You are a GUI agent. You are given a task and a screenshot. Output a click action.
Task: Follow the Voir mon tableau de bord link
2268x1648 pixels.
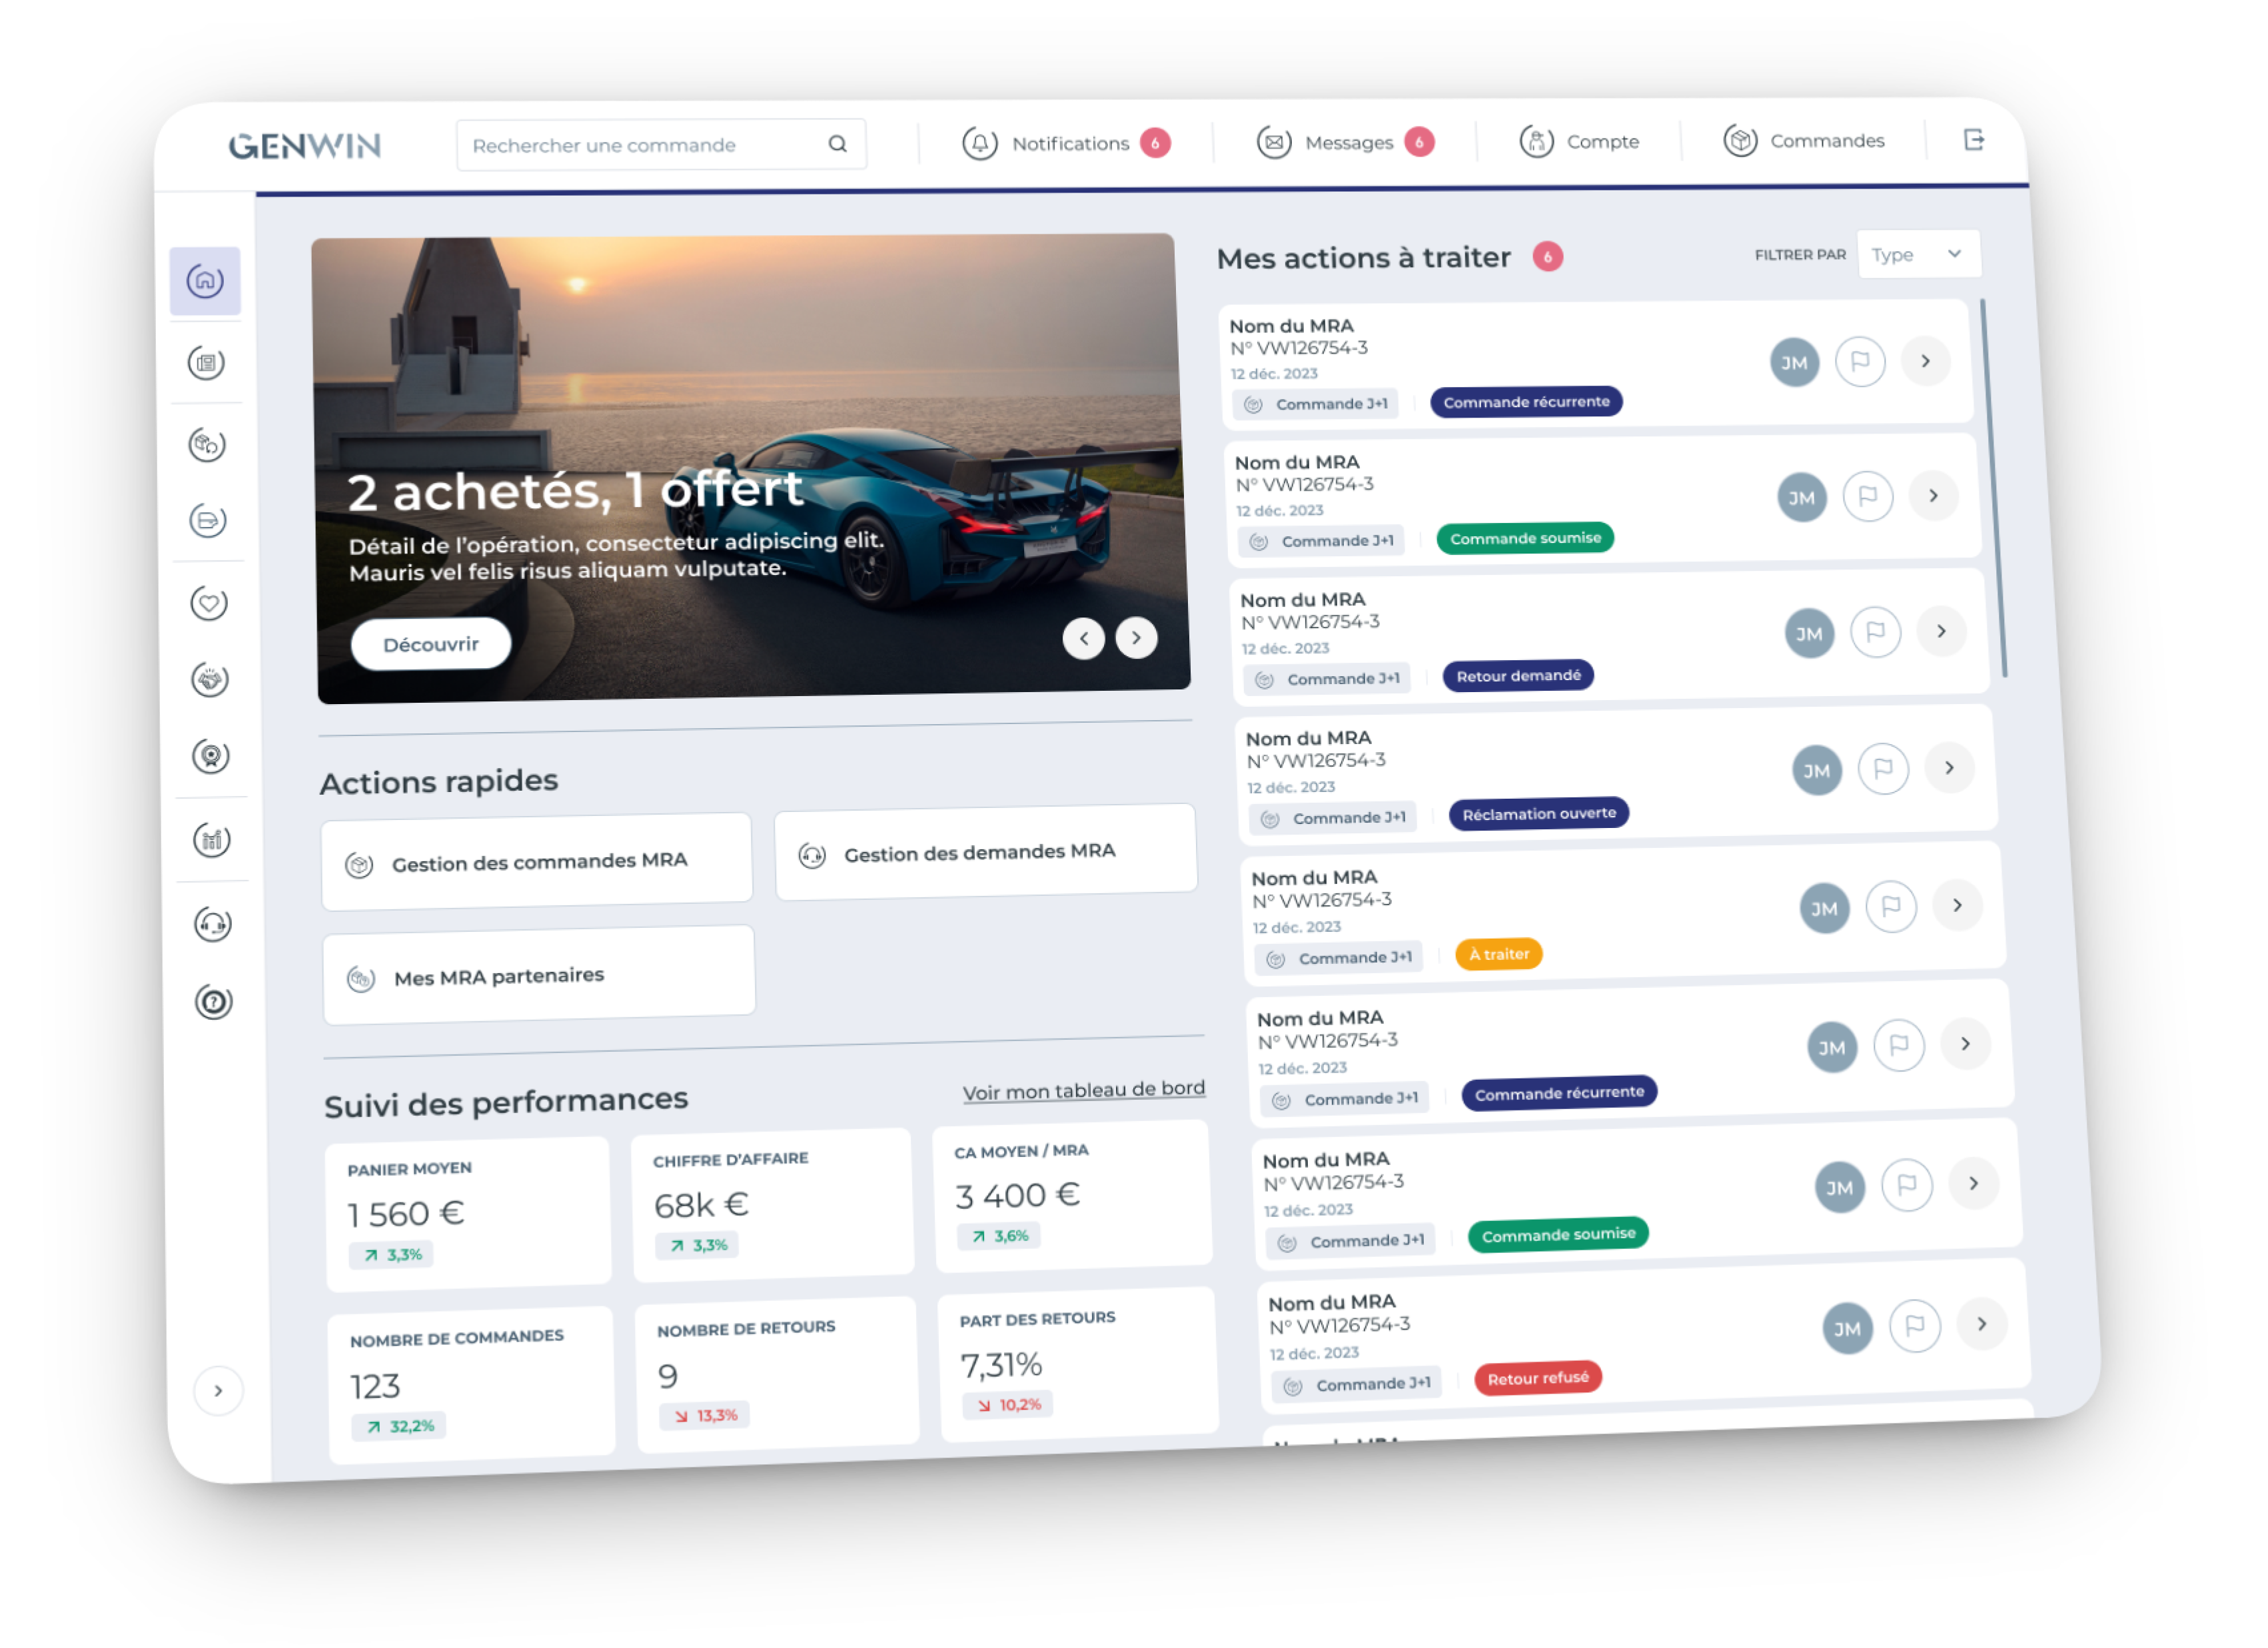pyautogui.click(x=1084, y=1090)
